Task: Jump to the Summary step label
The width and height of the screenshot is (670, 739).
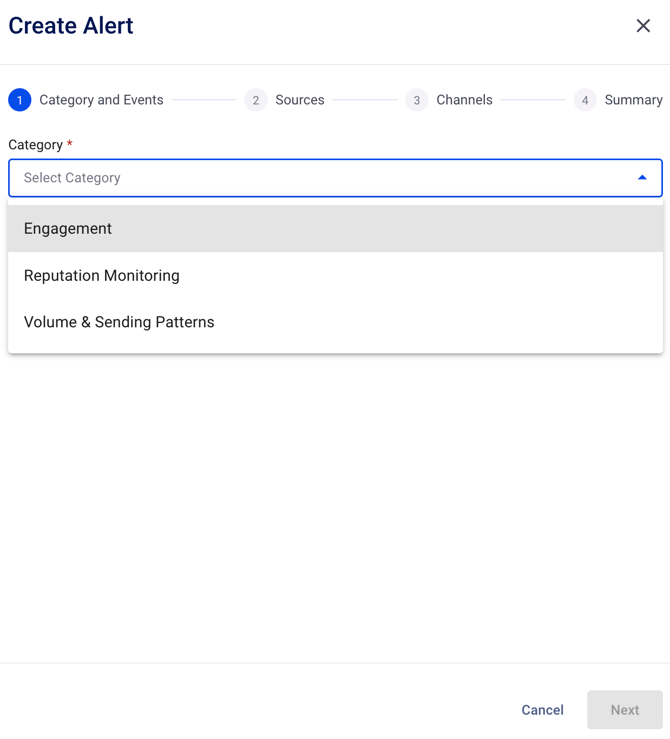Action: [633, 100]
